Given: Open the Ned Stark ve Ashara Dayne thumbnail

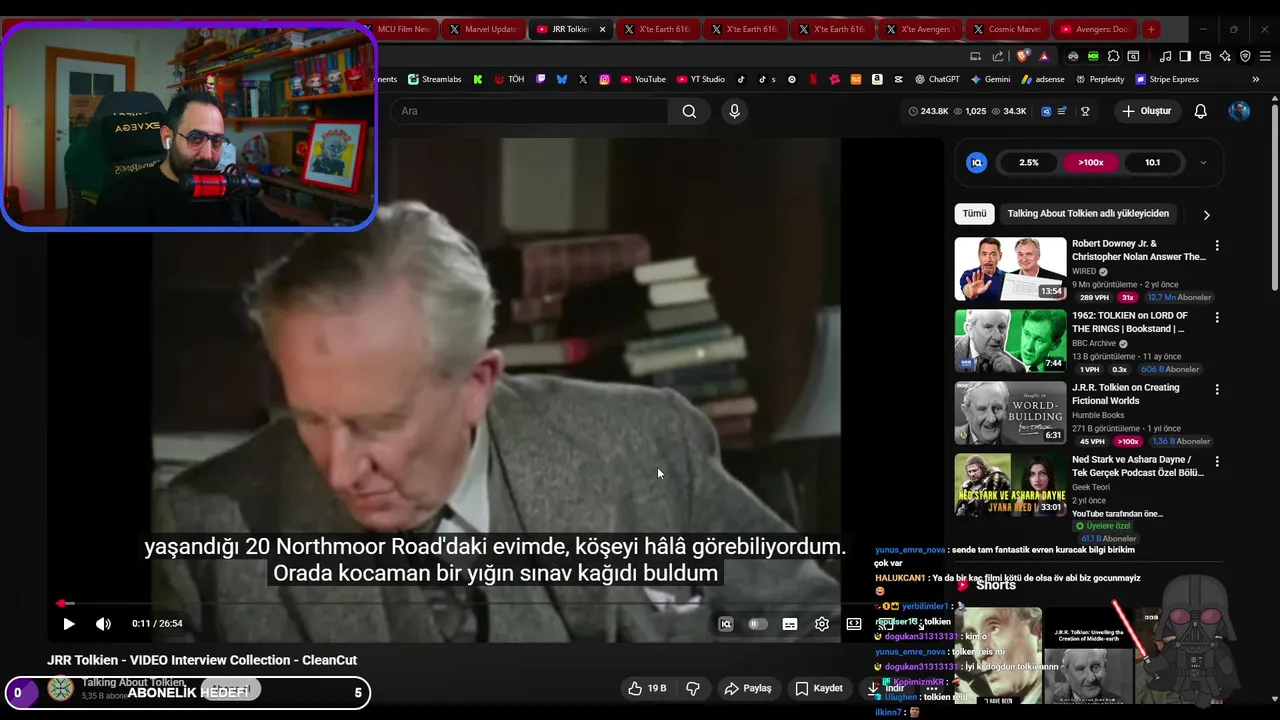Looking at the screenshot, I should tap(1010, 485).
